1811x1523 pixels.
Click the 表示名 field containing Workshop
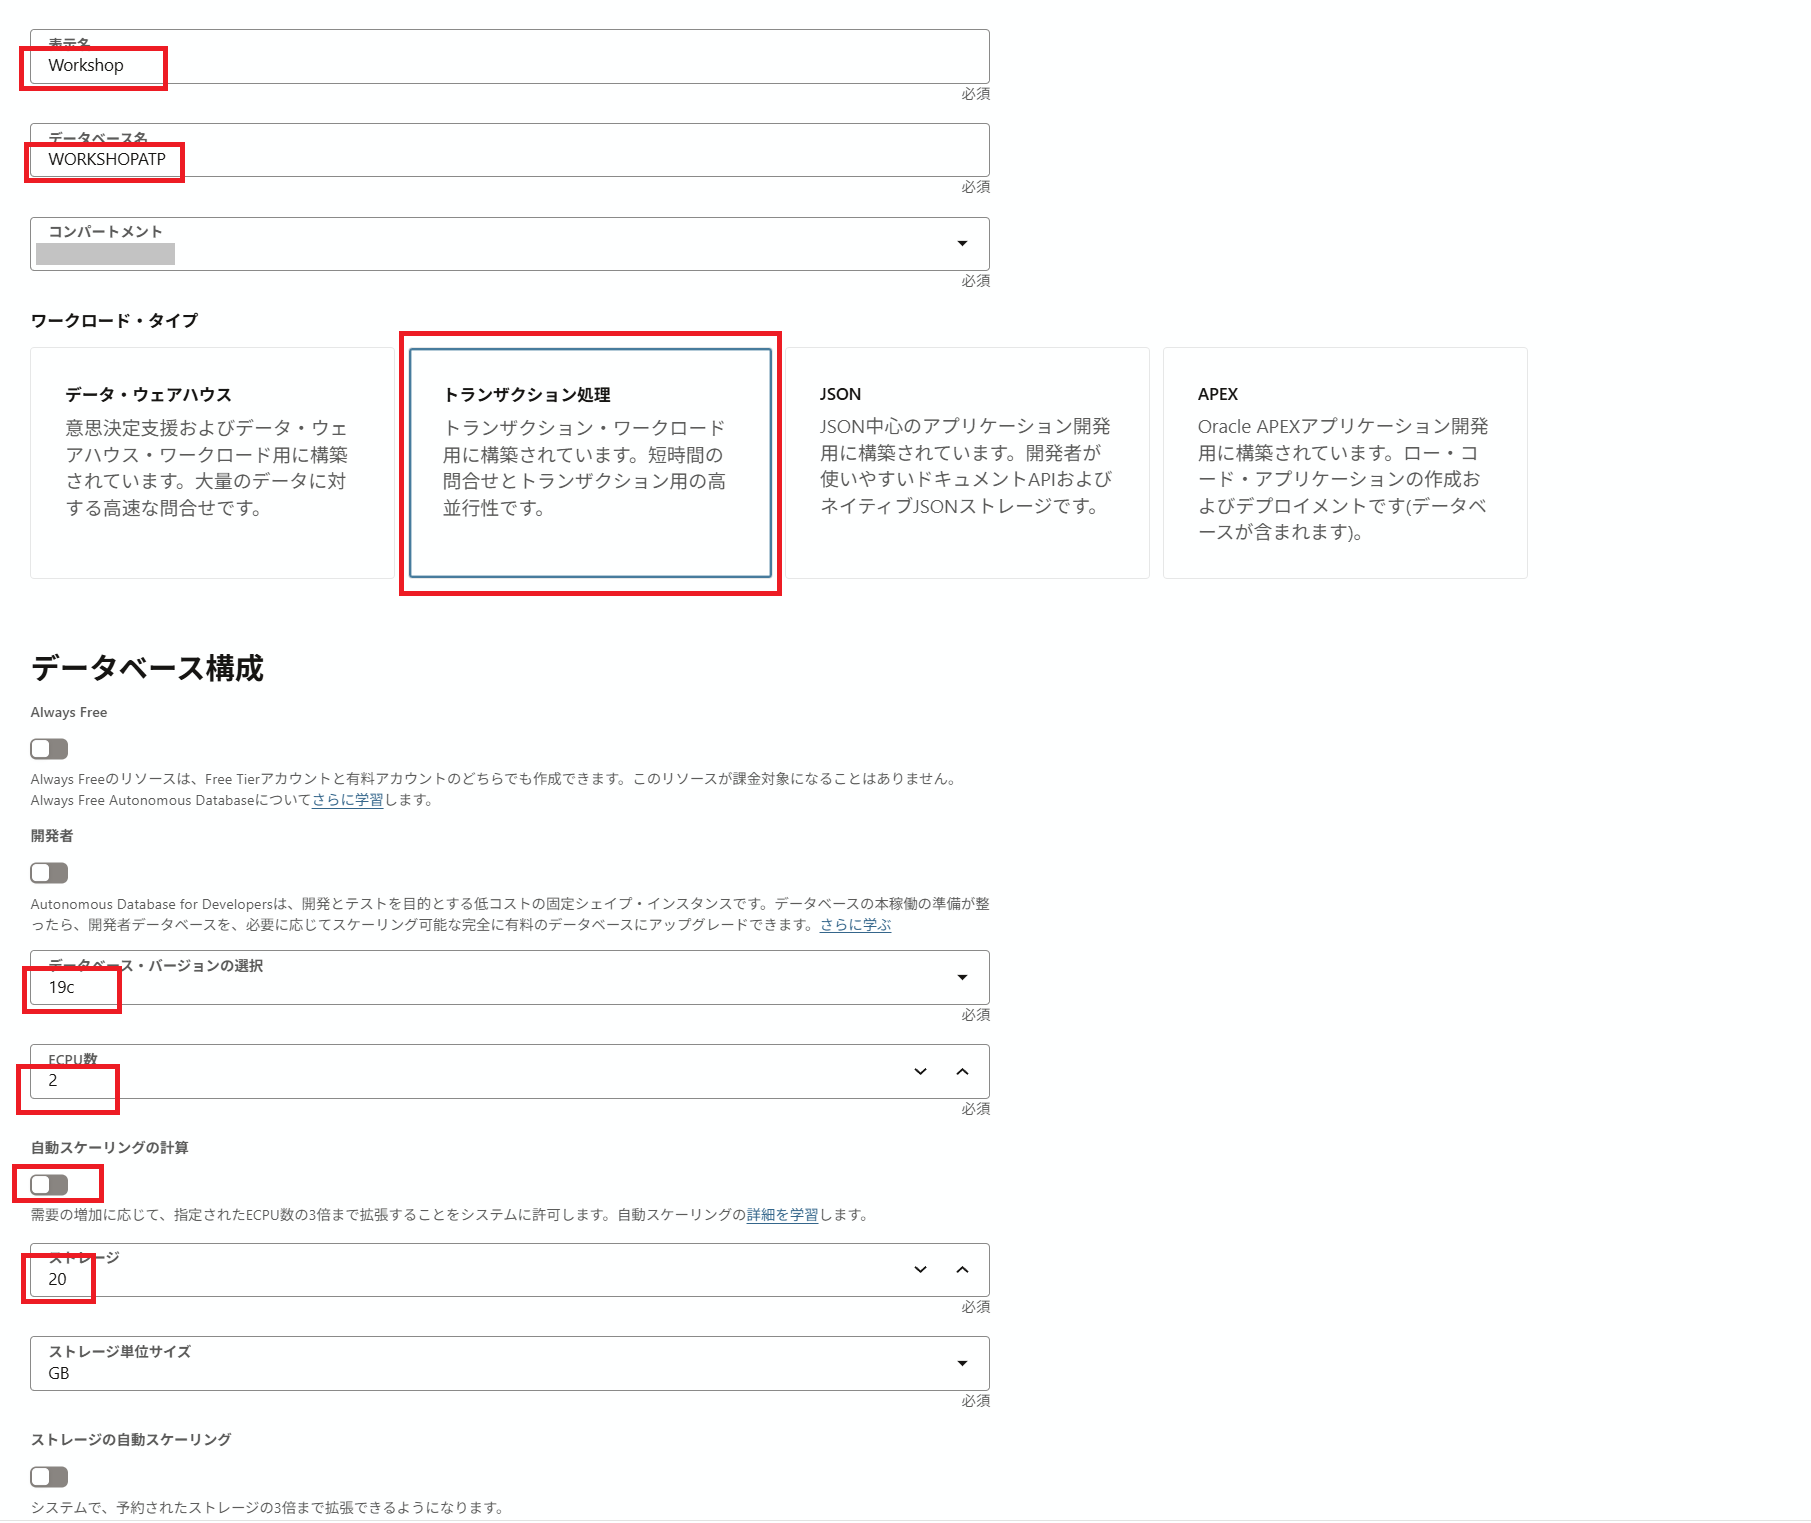[508, 66]
